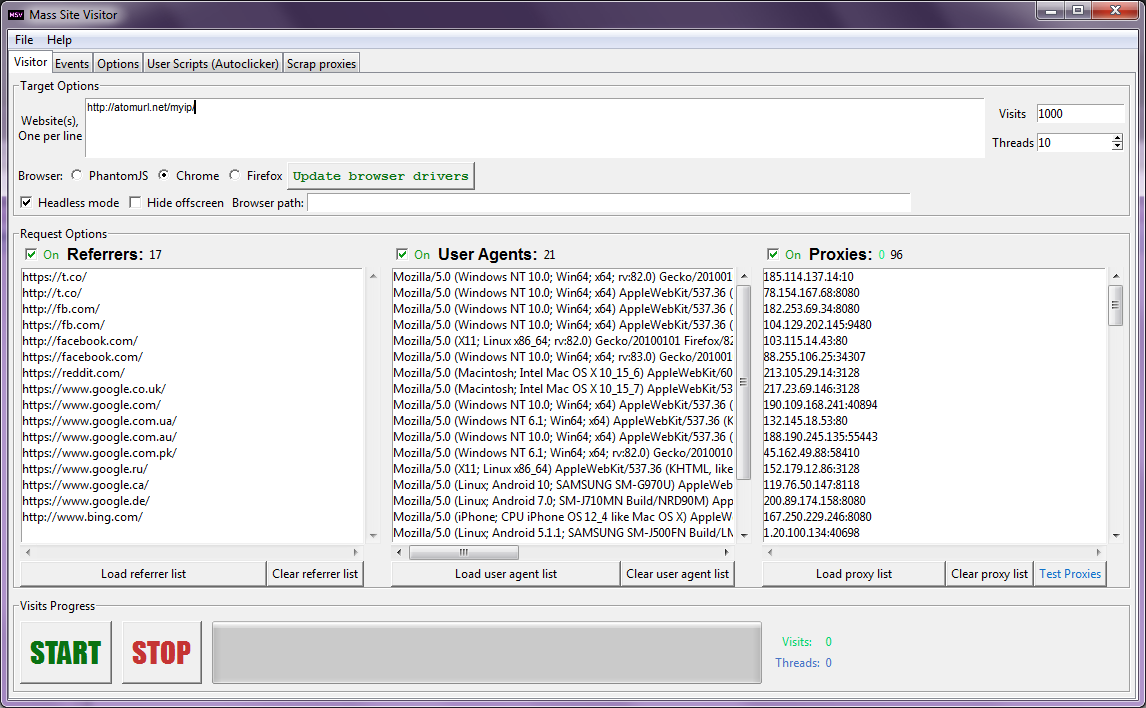Click the Test Proxies link
This screenshot has height=708, width=1146.
[1070, 574]
